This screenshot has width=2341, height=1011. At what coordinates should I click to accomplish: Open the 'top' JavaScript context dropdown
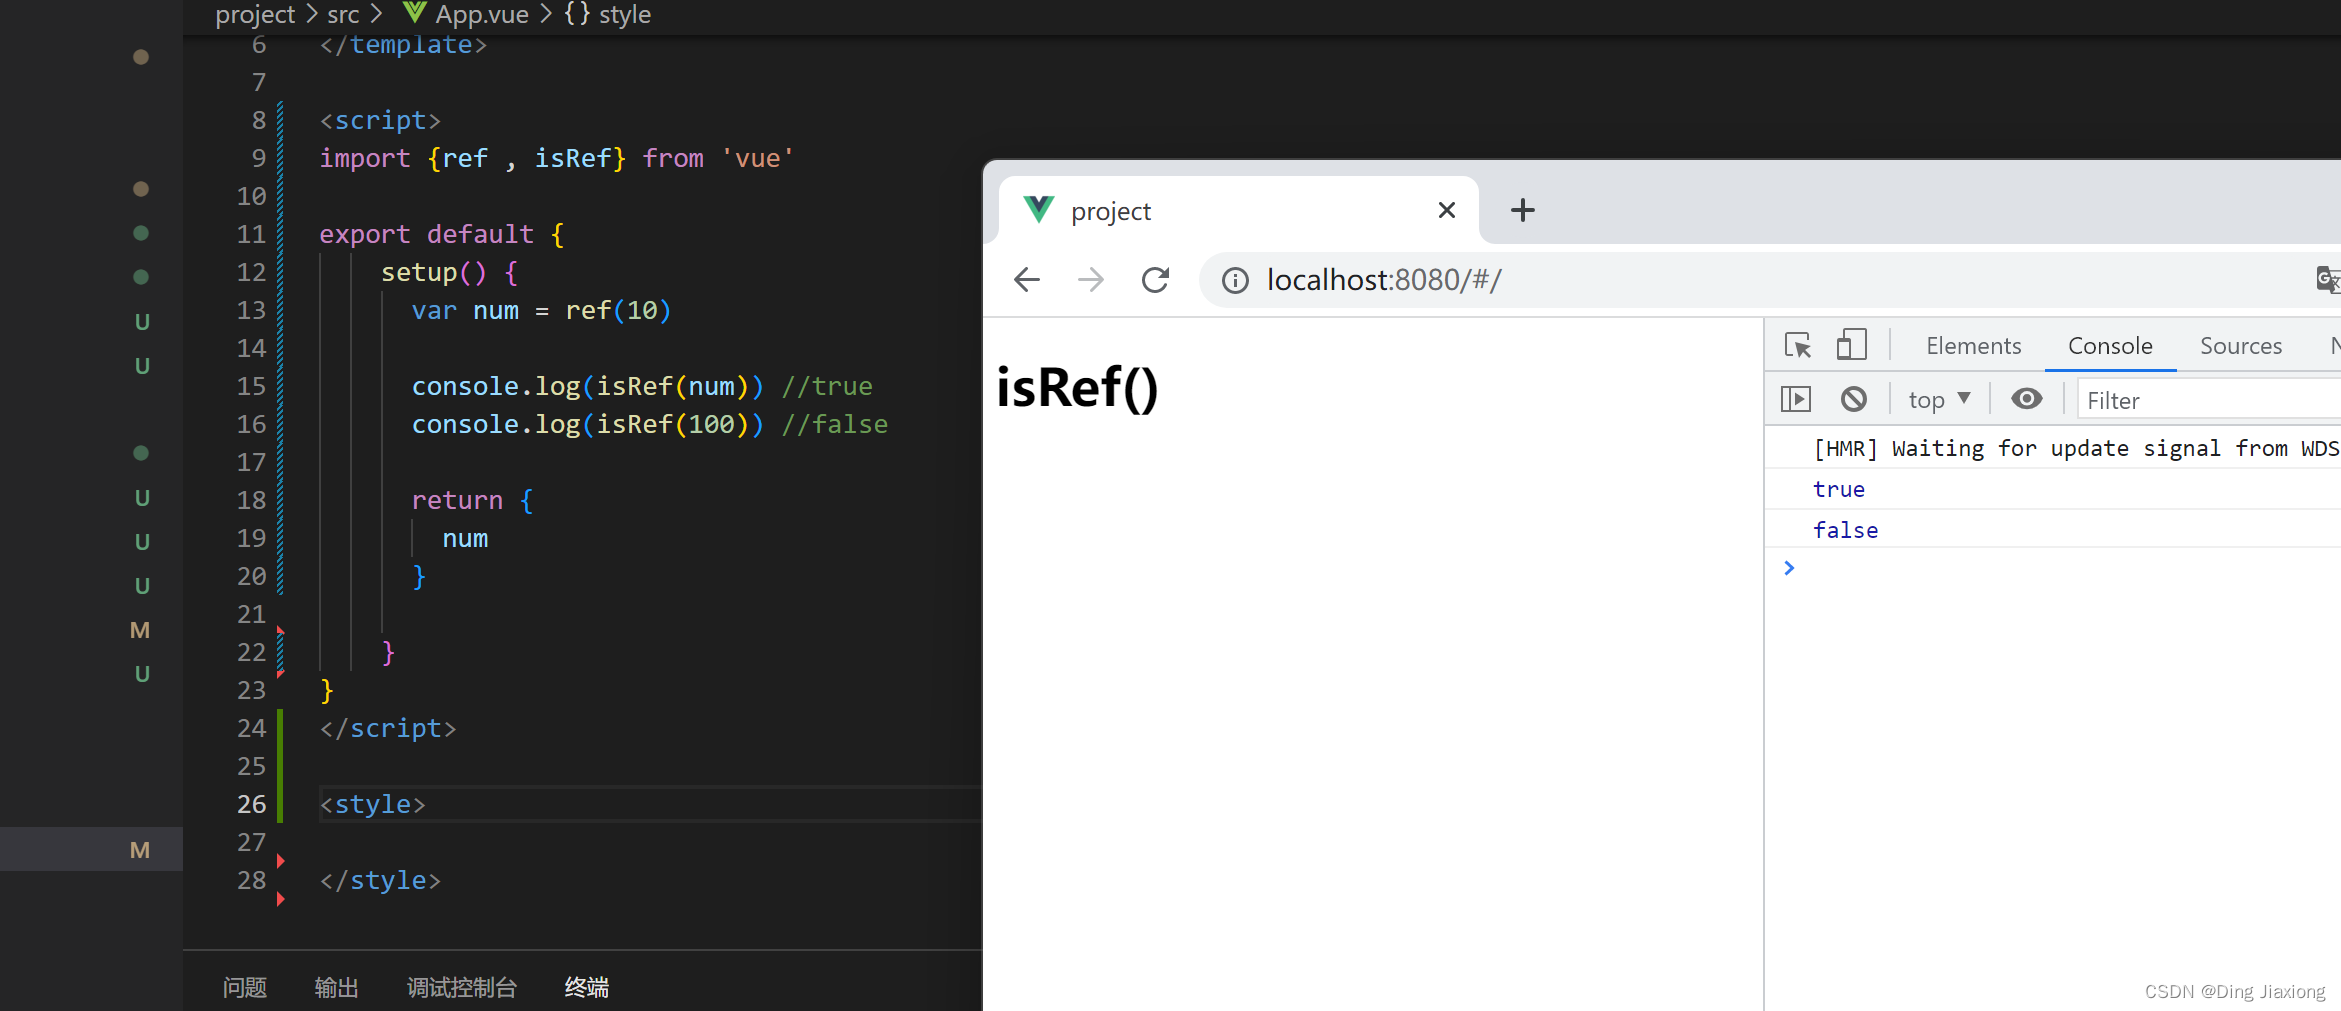coord(1939,400)
